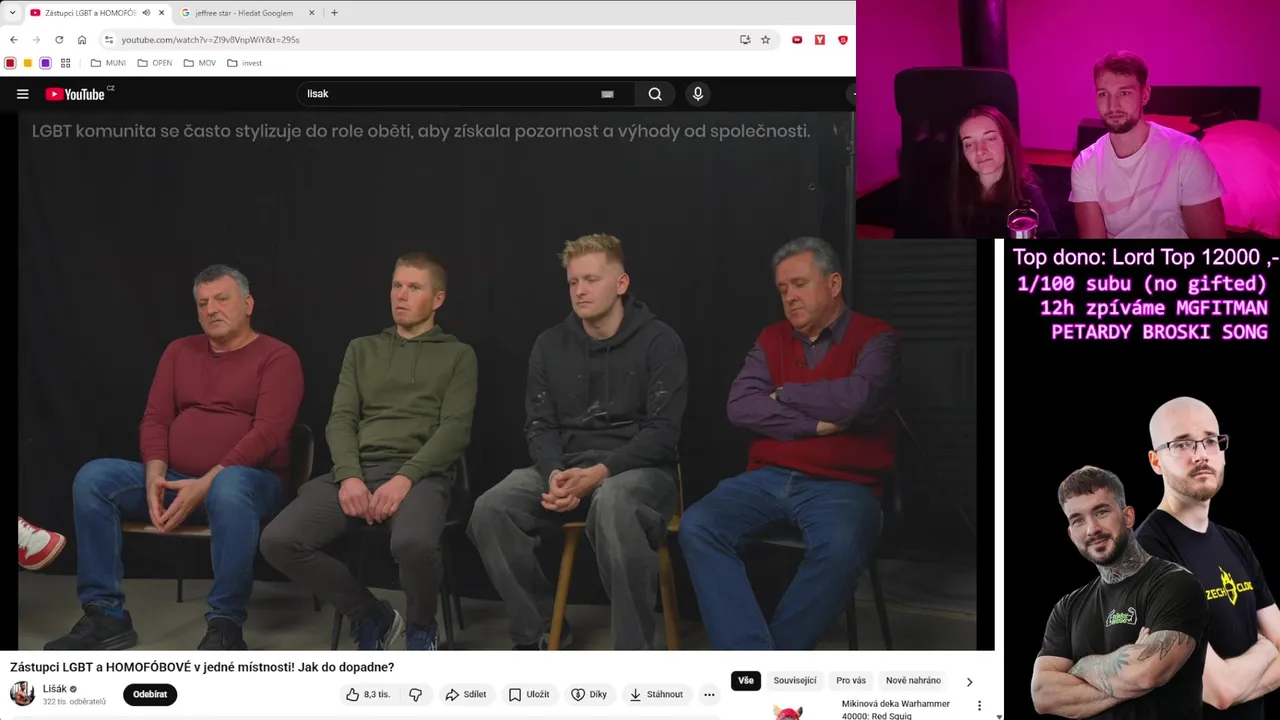Expand the MUNI bookmarks folder
The image size is (1280, 720).
click(108, 63)
